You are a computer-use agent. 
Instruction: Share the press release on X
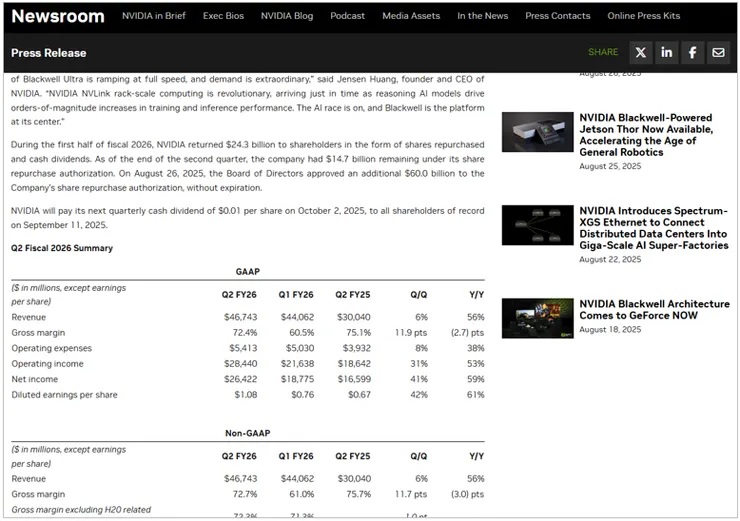pos(641,52)
